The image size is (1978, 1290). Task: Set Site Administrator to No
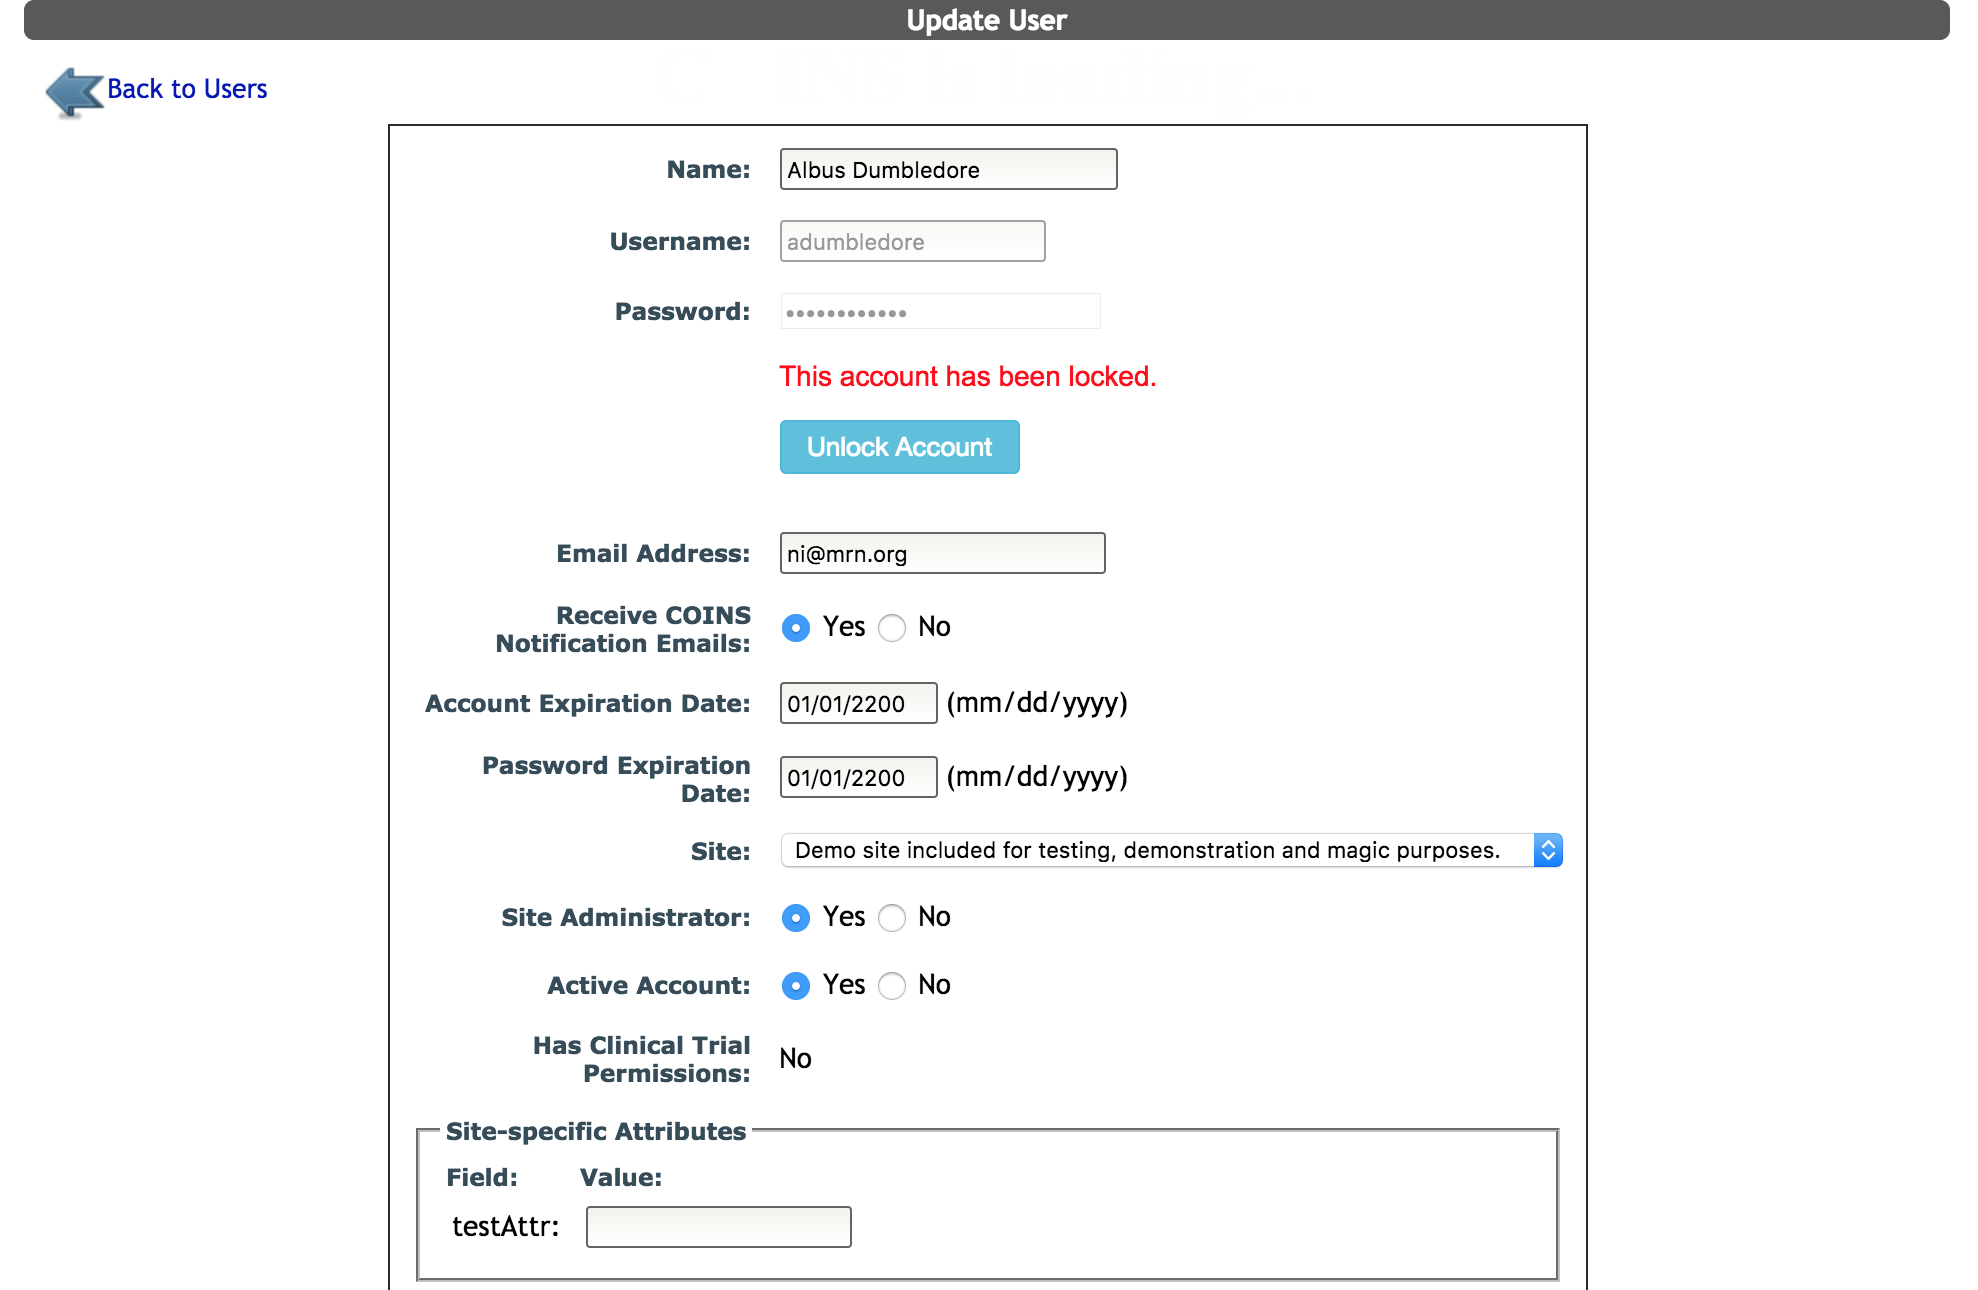pyautogui.click(x=892, y=917)
